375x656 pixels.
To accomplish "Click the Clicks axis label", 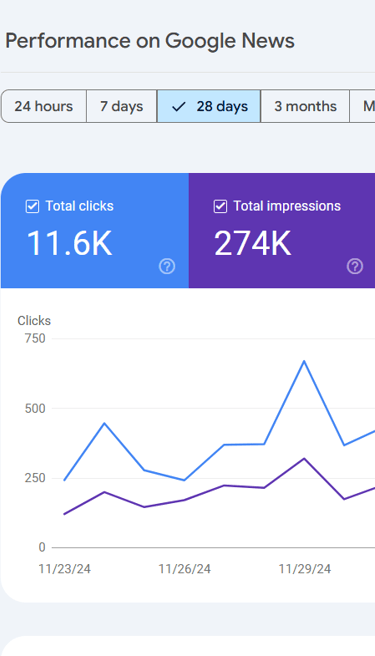I will pos(34,321).
